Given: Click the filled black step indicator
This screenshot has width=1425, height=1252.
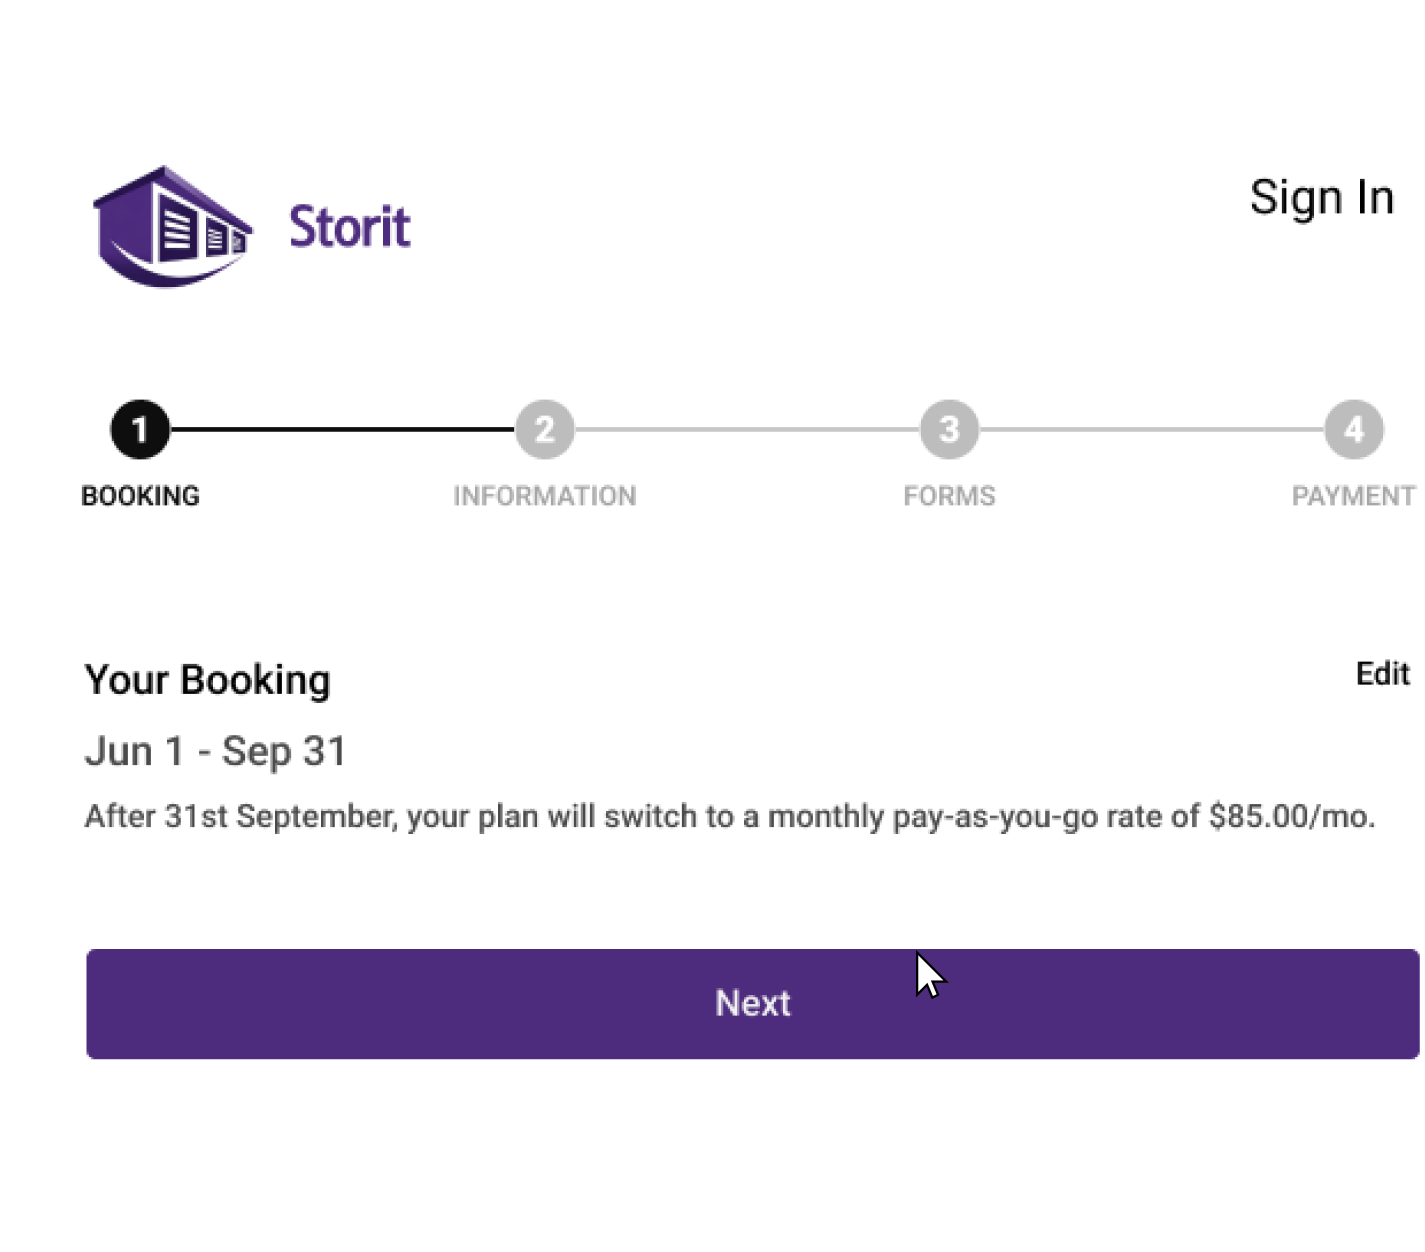Looking at the screenshot, I should tap(140, 428).
